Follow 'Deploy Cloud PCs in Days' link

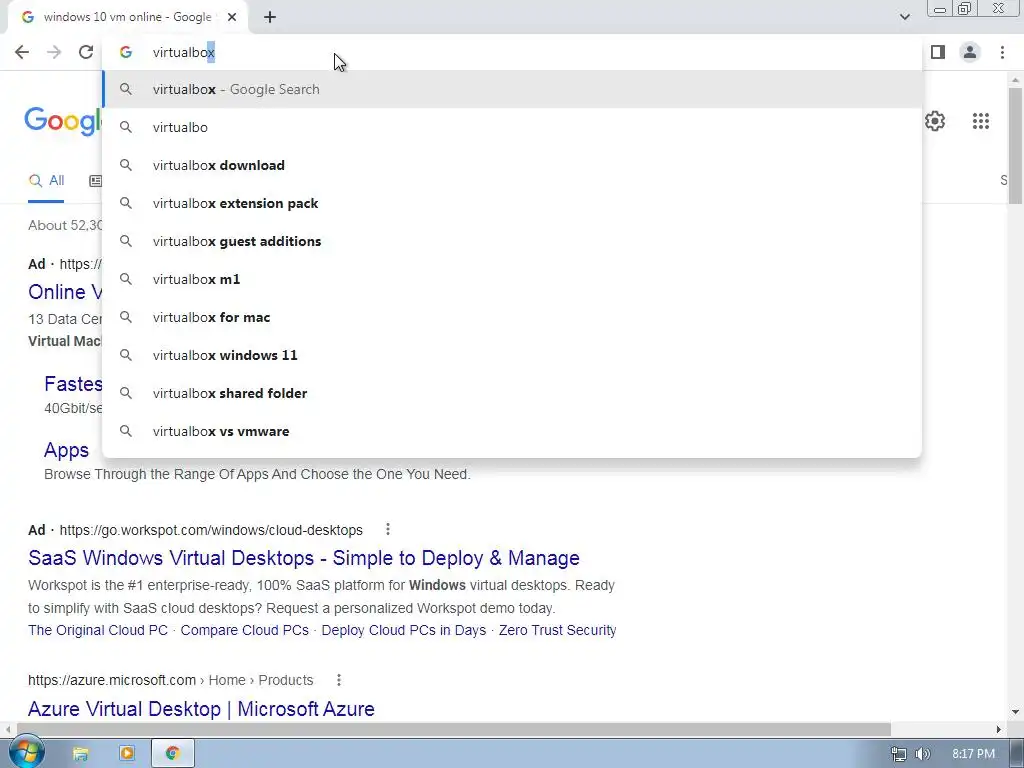[x=404, y=630]
